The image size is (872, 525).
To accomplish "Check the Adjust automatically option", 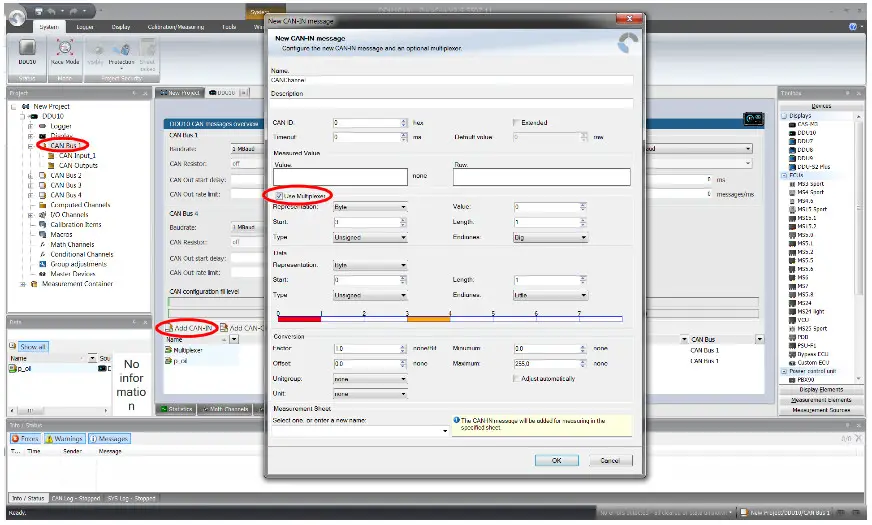I will pyautogui.click(x=516, y=379).
